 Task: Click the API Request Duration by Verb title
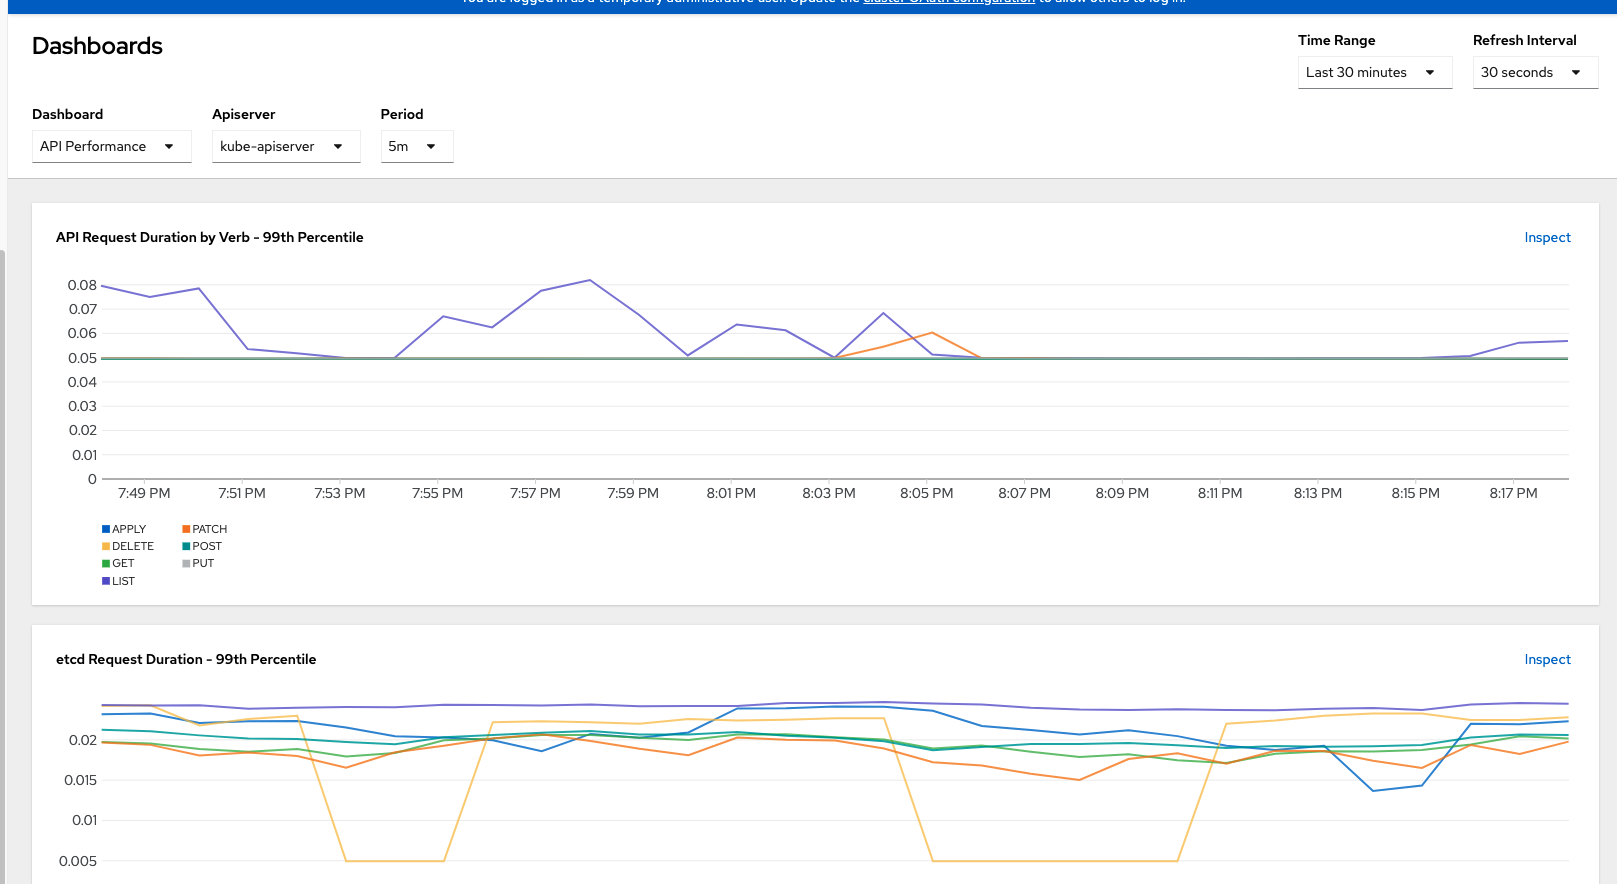[x=209, y=237]
